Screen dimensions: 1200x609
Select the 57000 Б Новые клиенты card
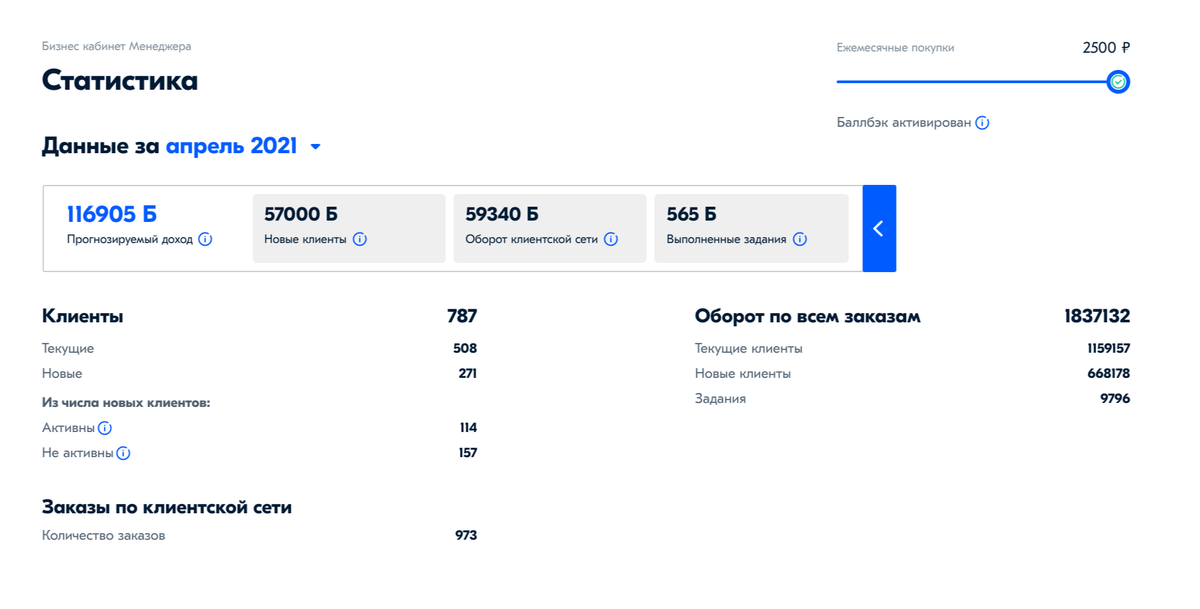349,228
